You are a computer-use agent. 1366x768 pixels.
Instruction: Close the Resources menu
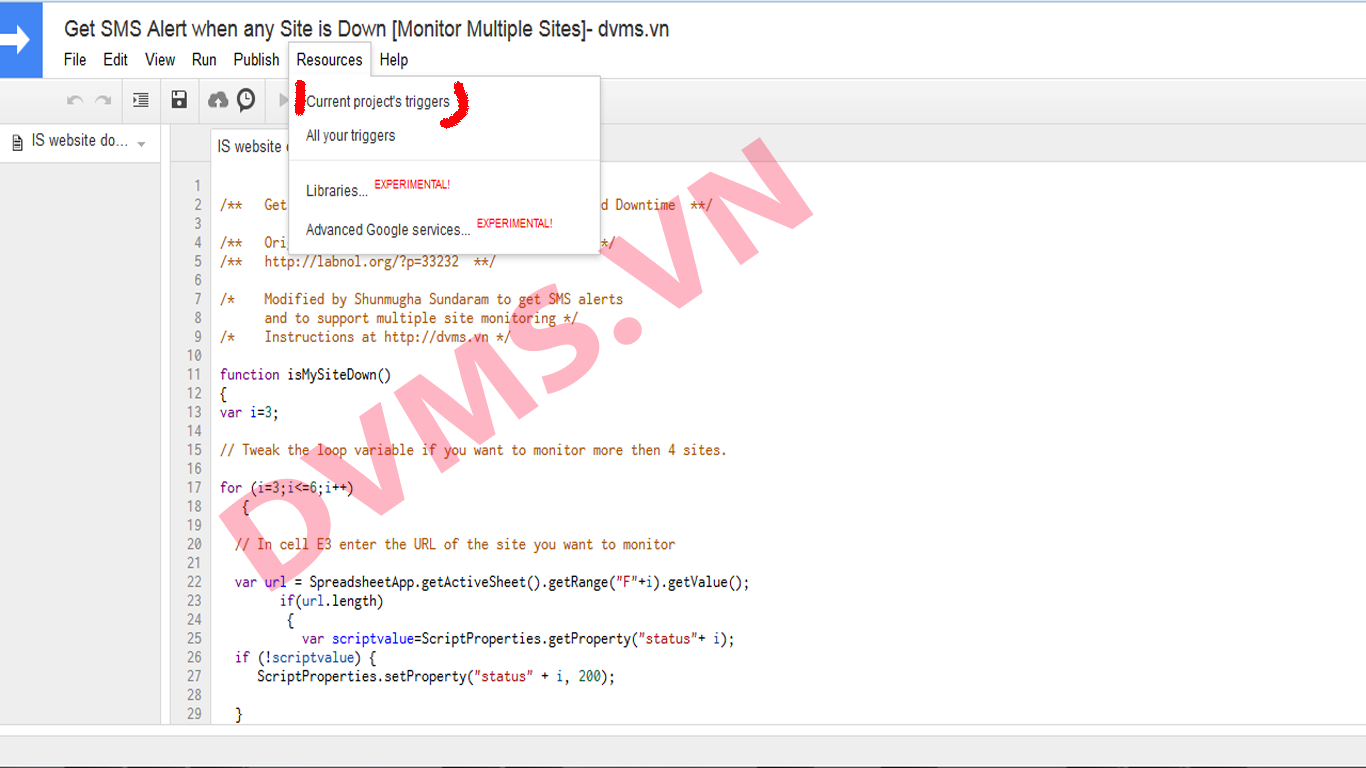(x=329, y=60)
